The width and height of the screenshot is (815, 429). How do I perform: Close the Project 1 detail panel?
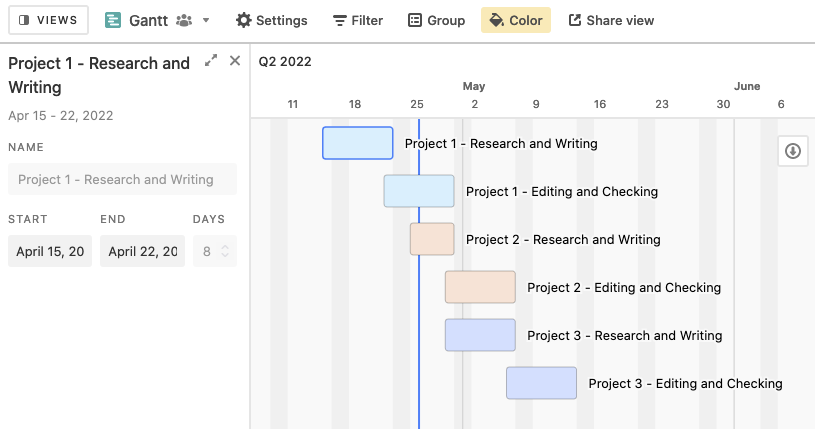(235, 61)
